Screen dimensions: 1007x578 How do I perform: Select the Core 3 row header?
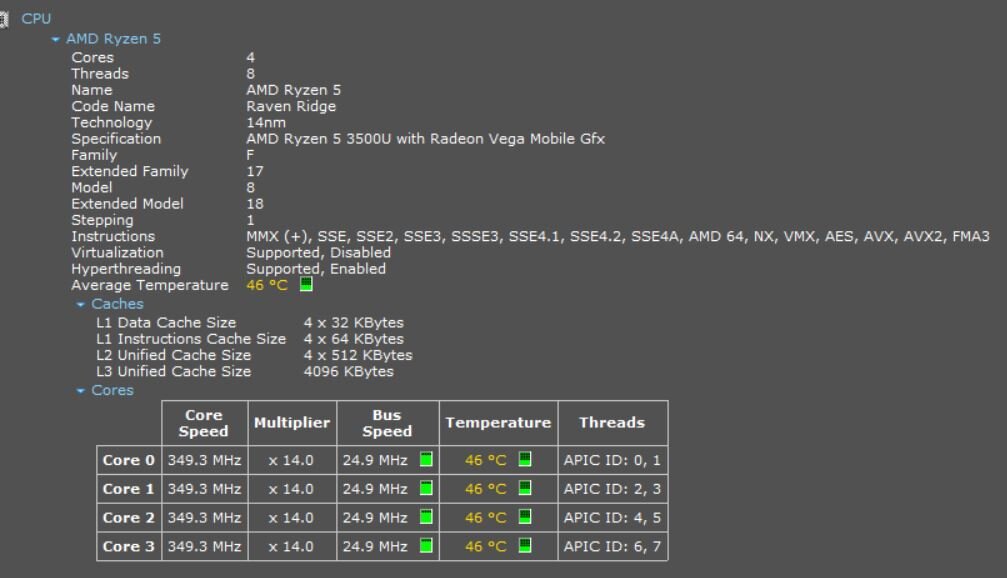[128, 547]
